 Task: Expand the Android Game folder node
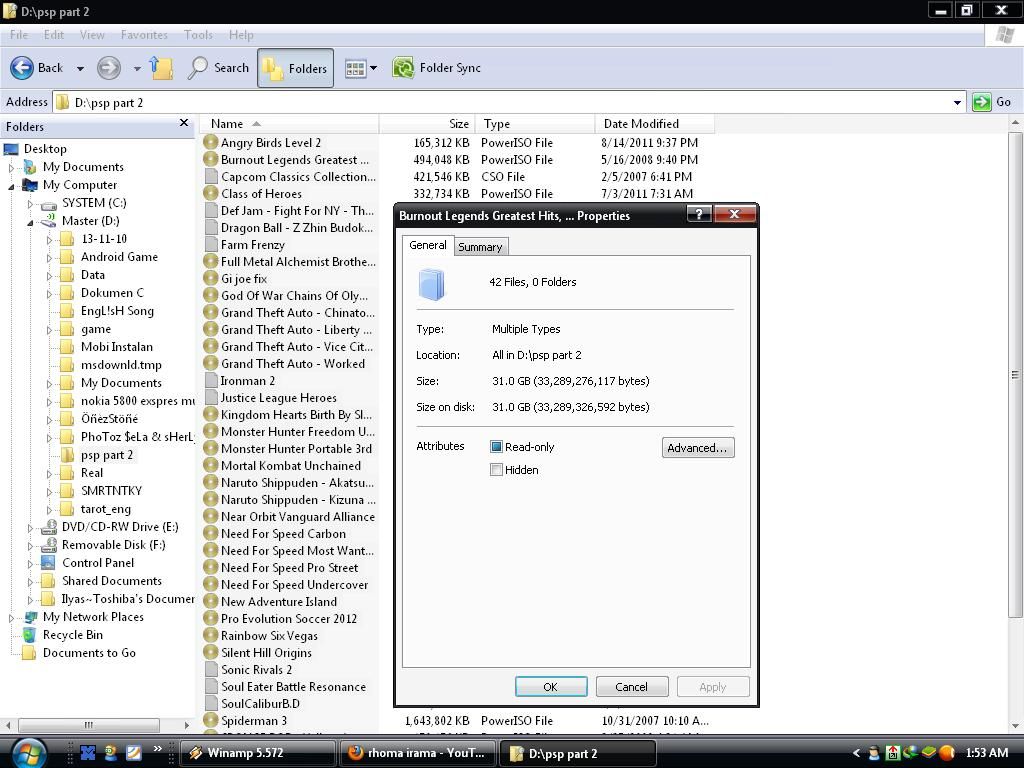[49, 258]
